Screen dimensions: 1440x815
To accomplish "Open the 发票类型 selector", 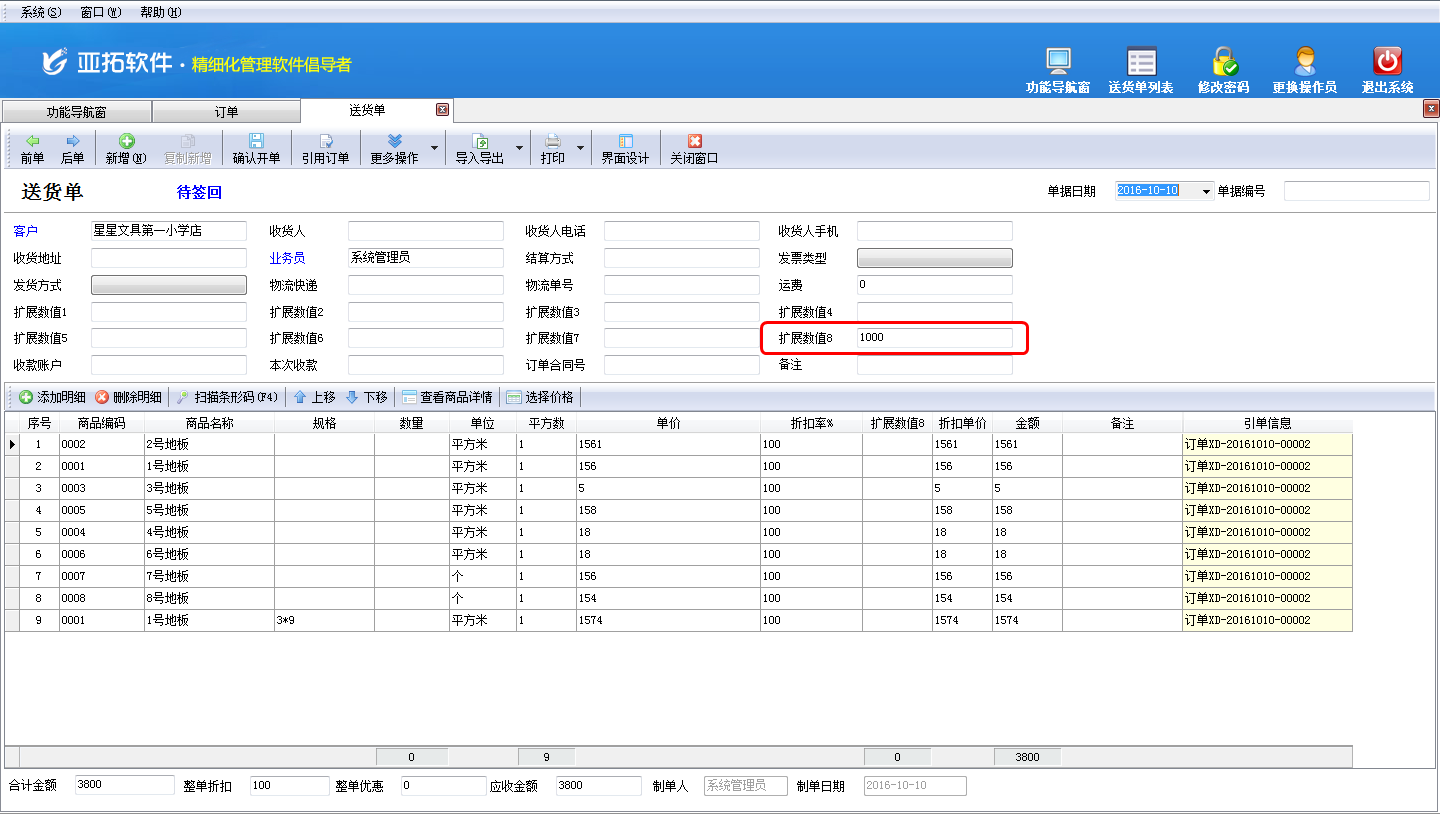I will click(934, 258).
